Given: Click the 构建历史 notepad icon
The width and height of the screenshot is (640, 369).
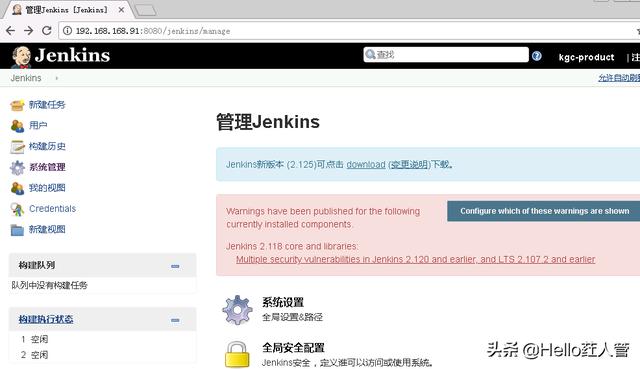Looking at the screenshot, I should pyautogui.click(x=17, y=147).
